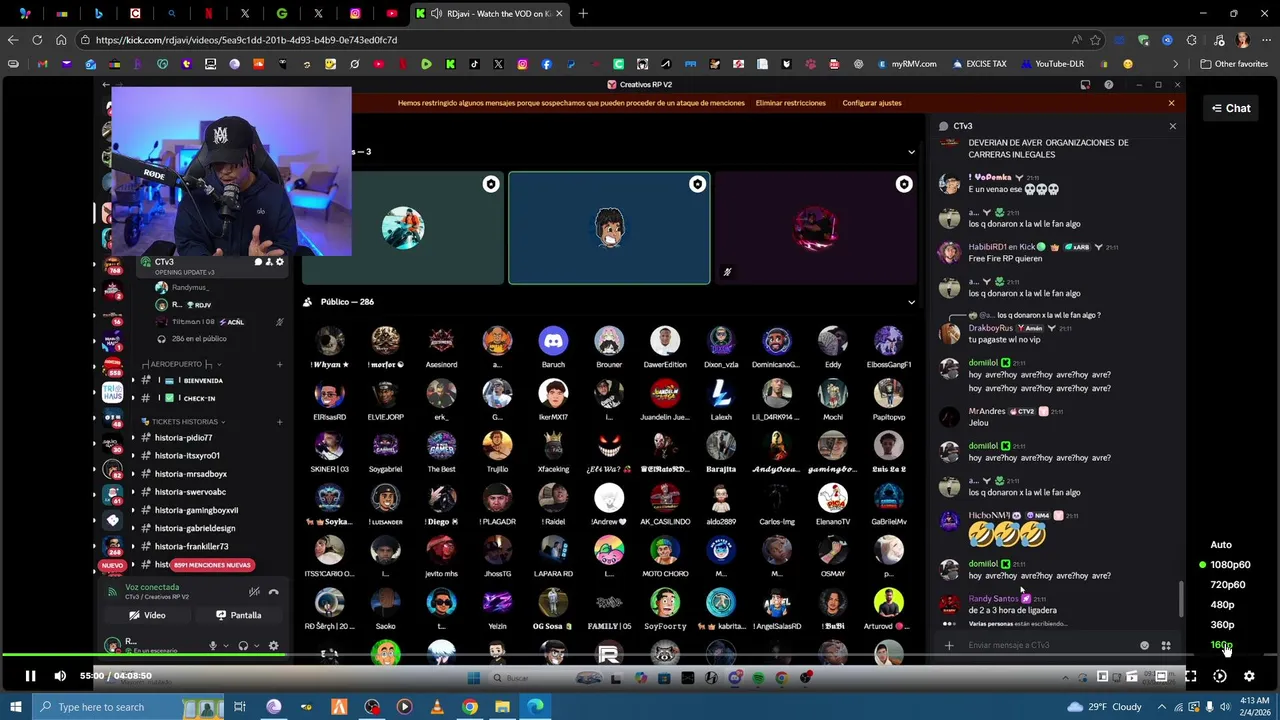Select 480p video quality

tap(1222, 605)
